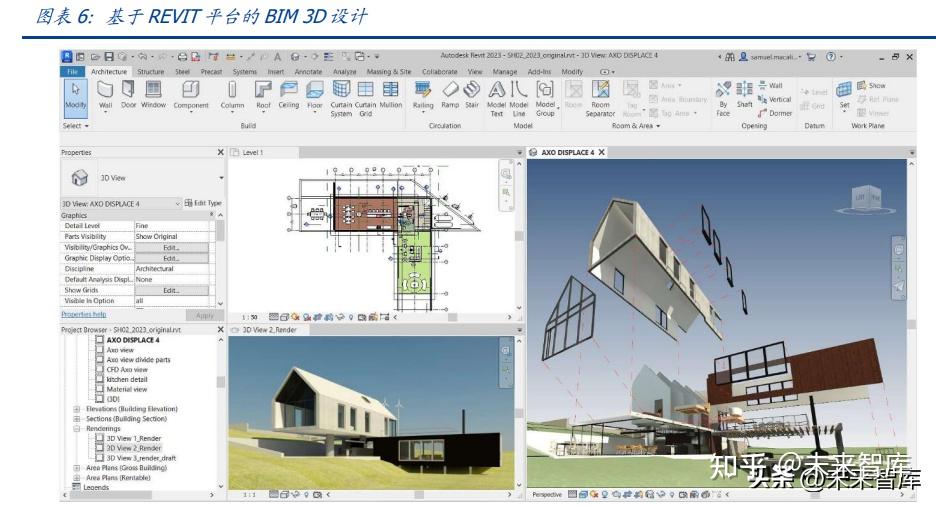This screenshot has height=505, width=936.
Task: Click Edit button for Graphic Display Options
Action: pyautogui.click(x=171, y=258)
